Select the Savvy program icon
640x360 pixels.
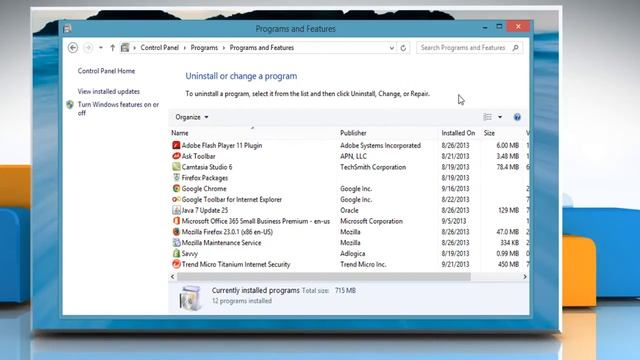click(x=176, y=253)
